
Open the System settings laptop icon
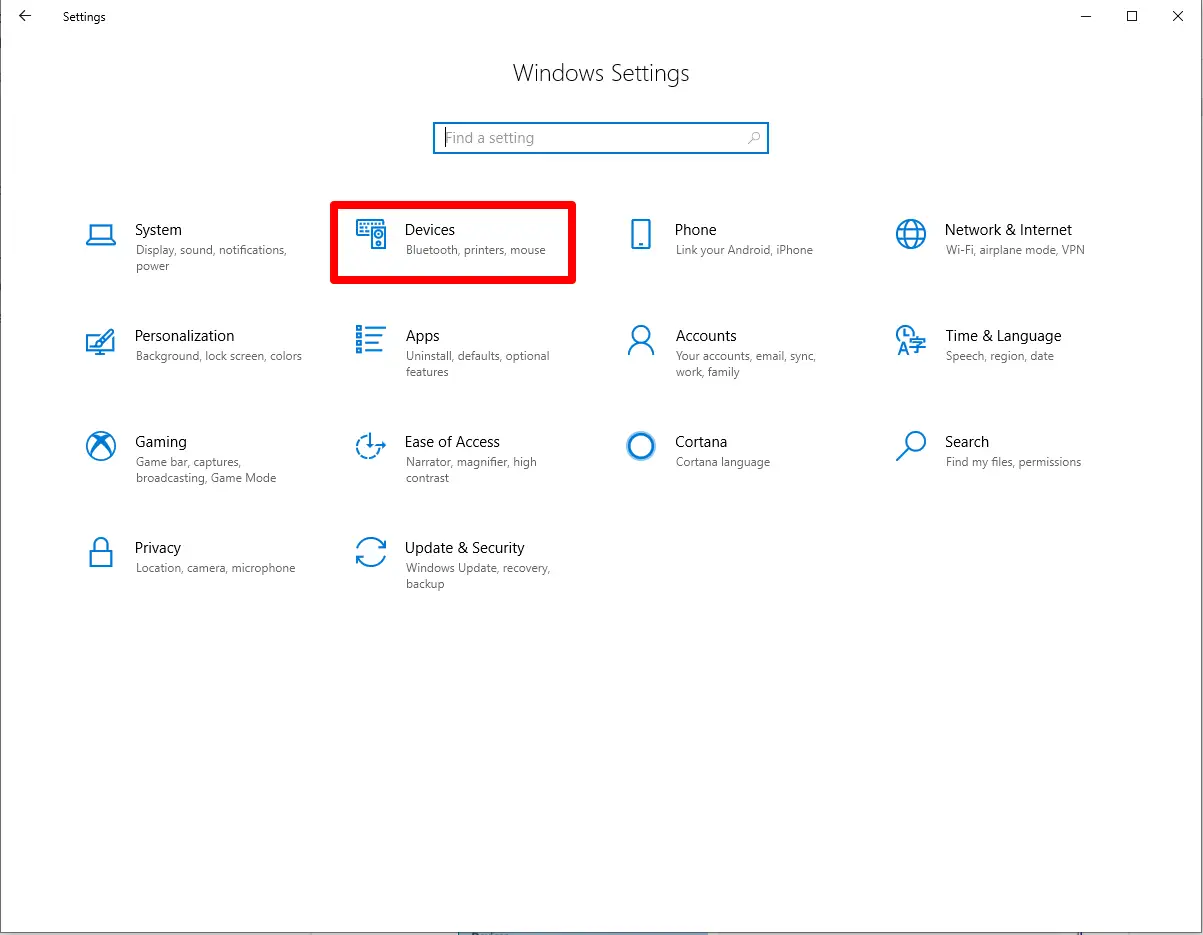coord(101,235)
